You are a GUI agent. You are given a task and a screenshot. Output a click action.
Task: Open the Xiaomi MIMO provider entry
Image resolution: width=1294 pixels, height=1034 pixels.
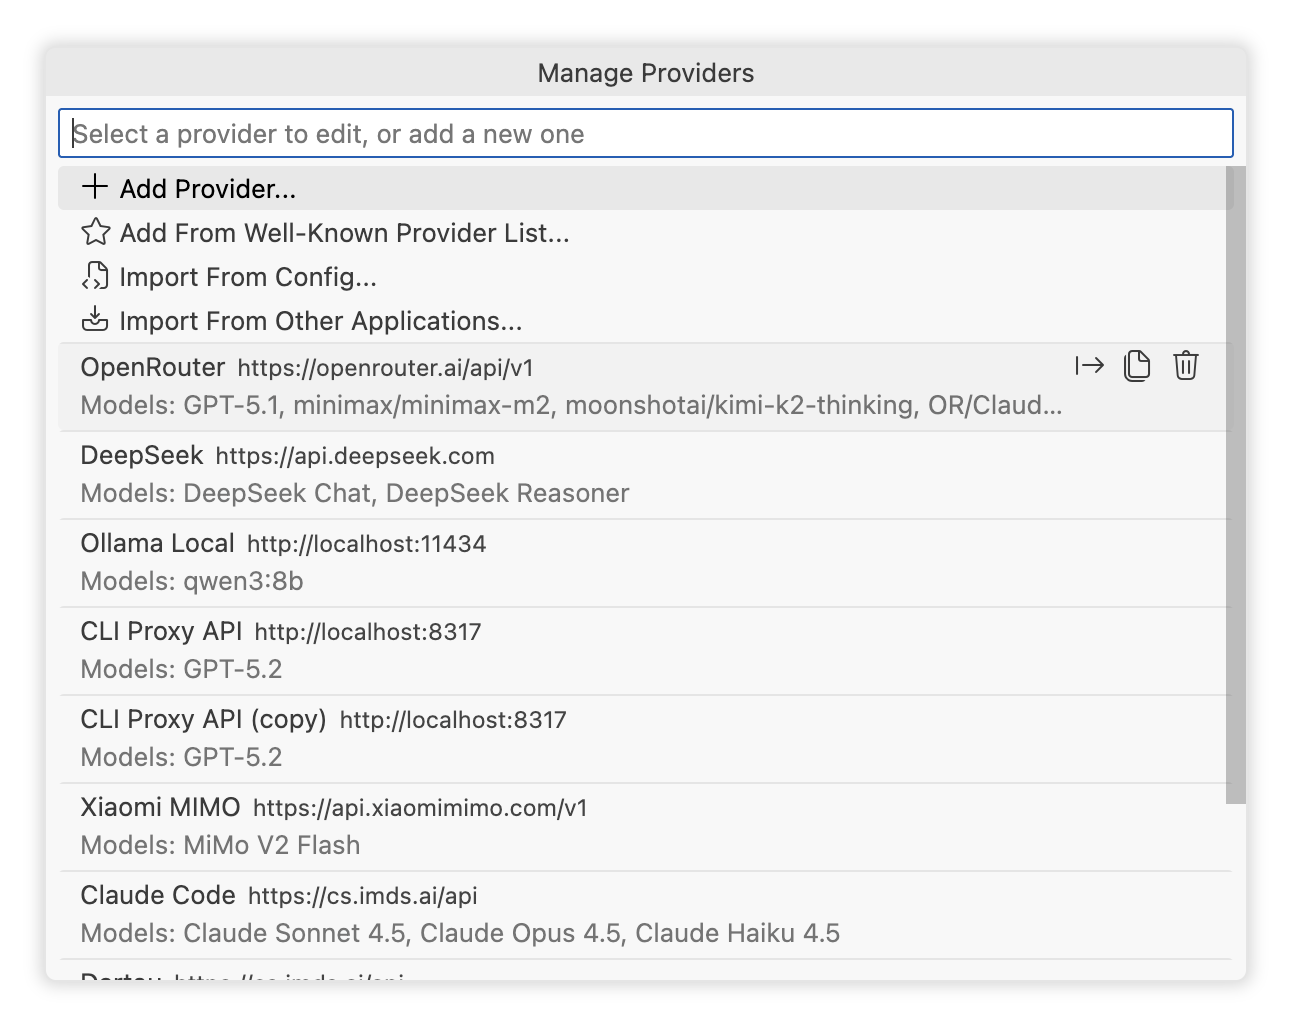645,827
